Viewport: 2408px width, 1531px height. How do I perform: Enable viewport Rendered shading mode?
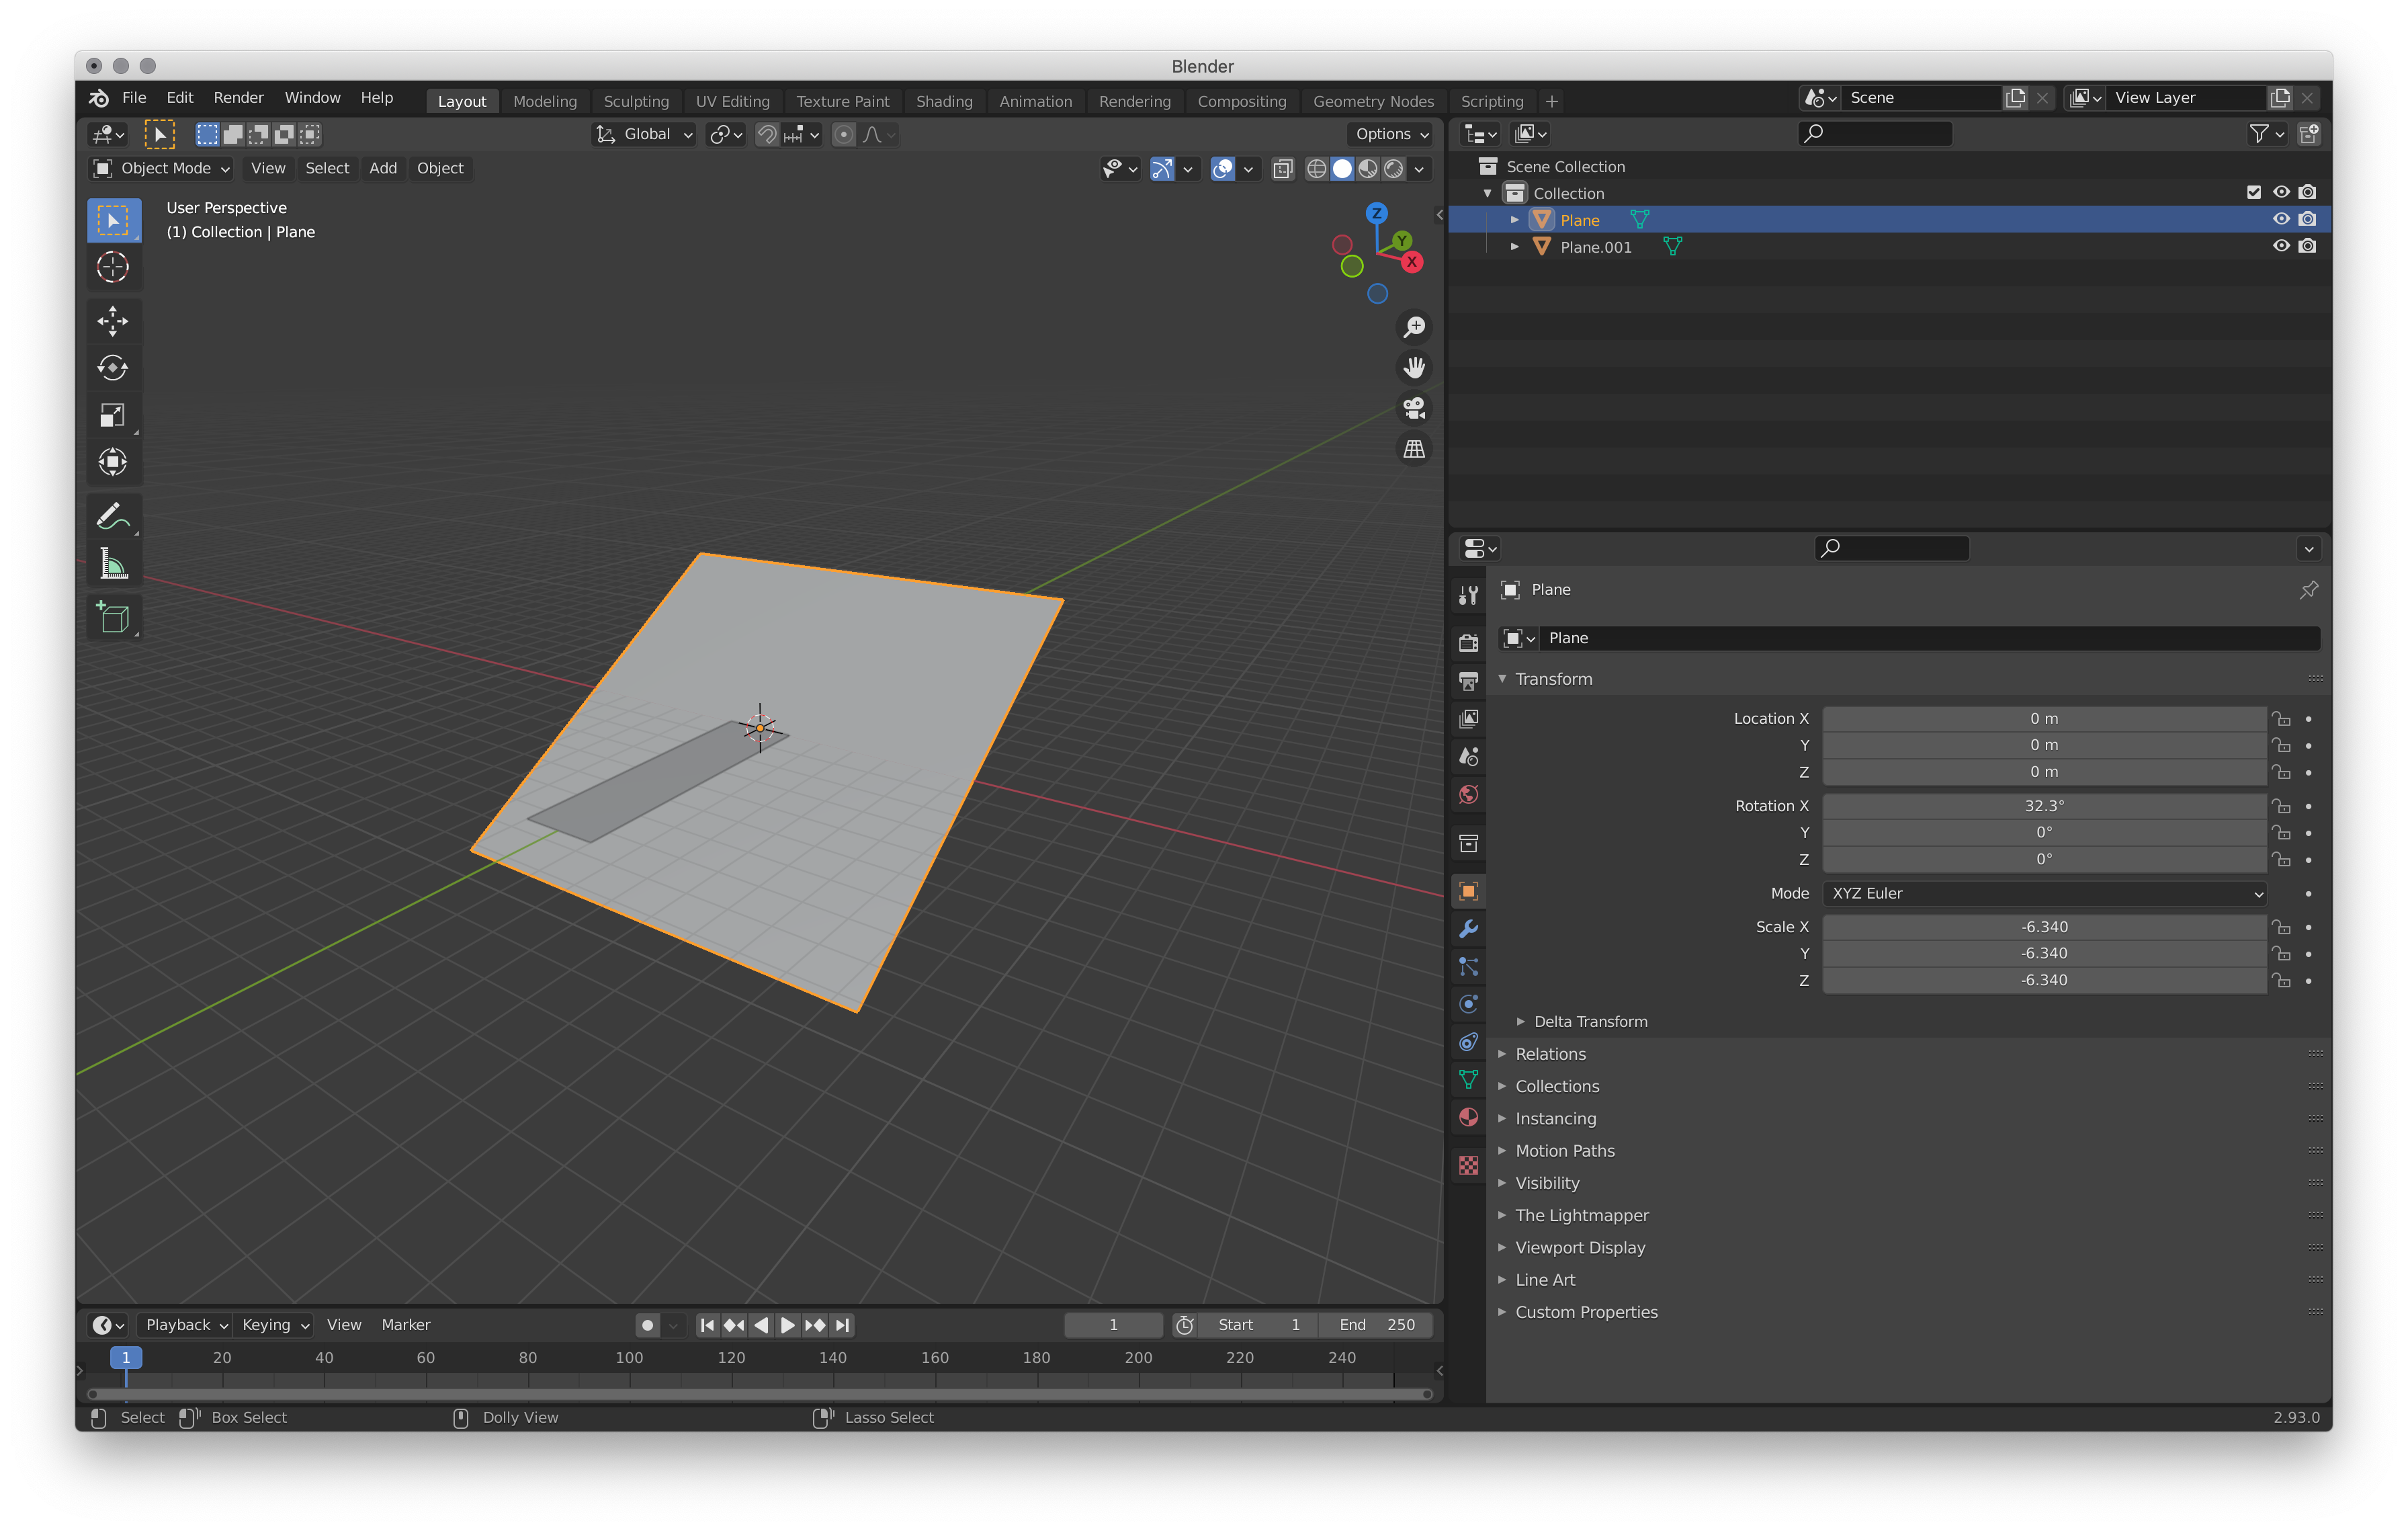pos(1394,169)
